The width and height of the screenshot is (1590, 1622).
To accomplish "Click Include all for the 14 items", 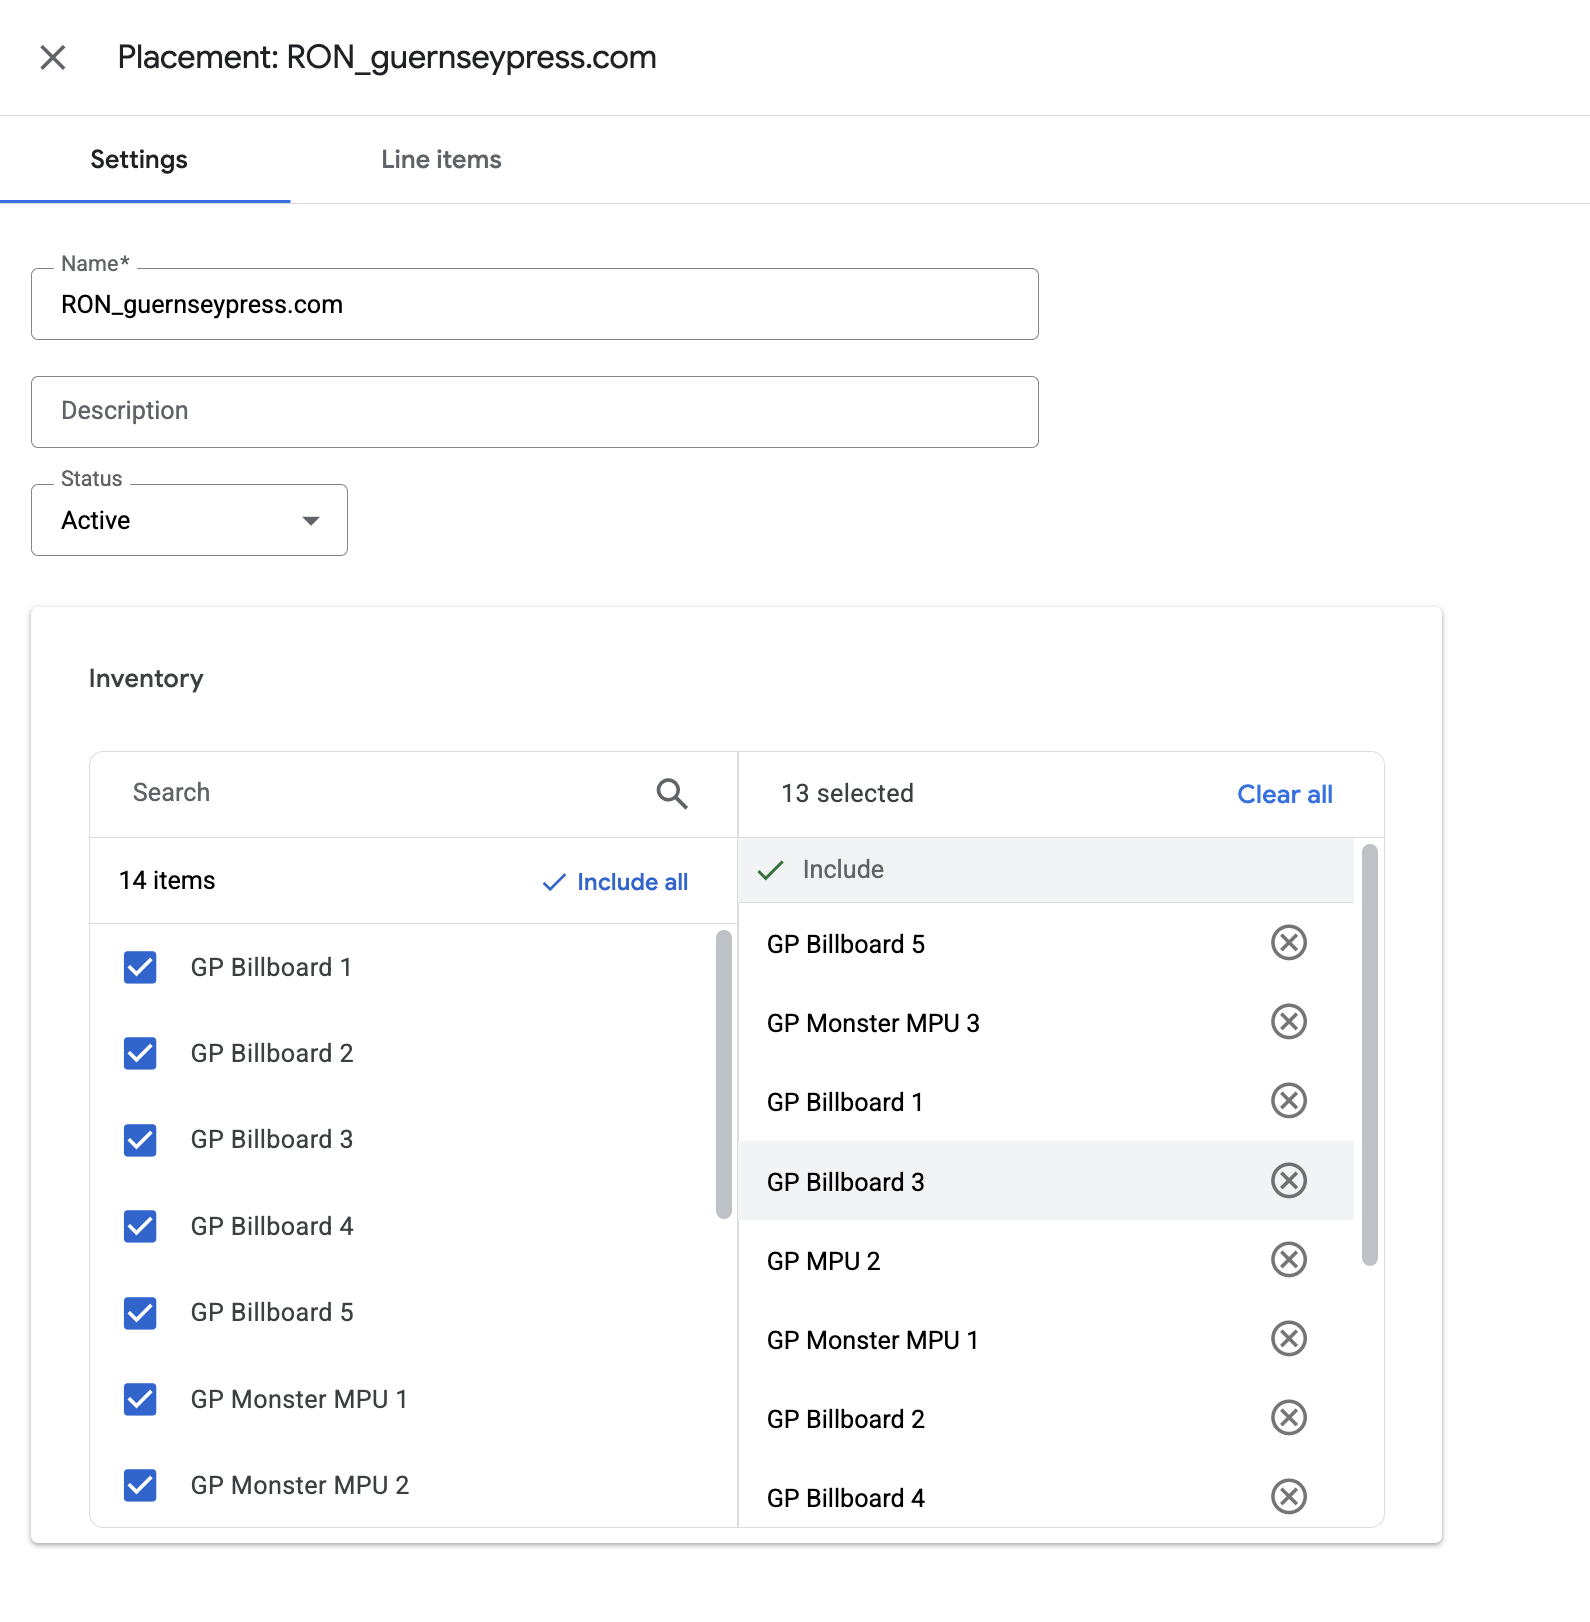I will (615, 882).
